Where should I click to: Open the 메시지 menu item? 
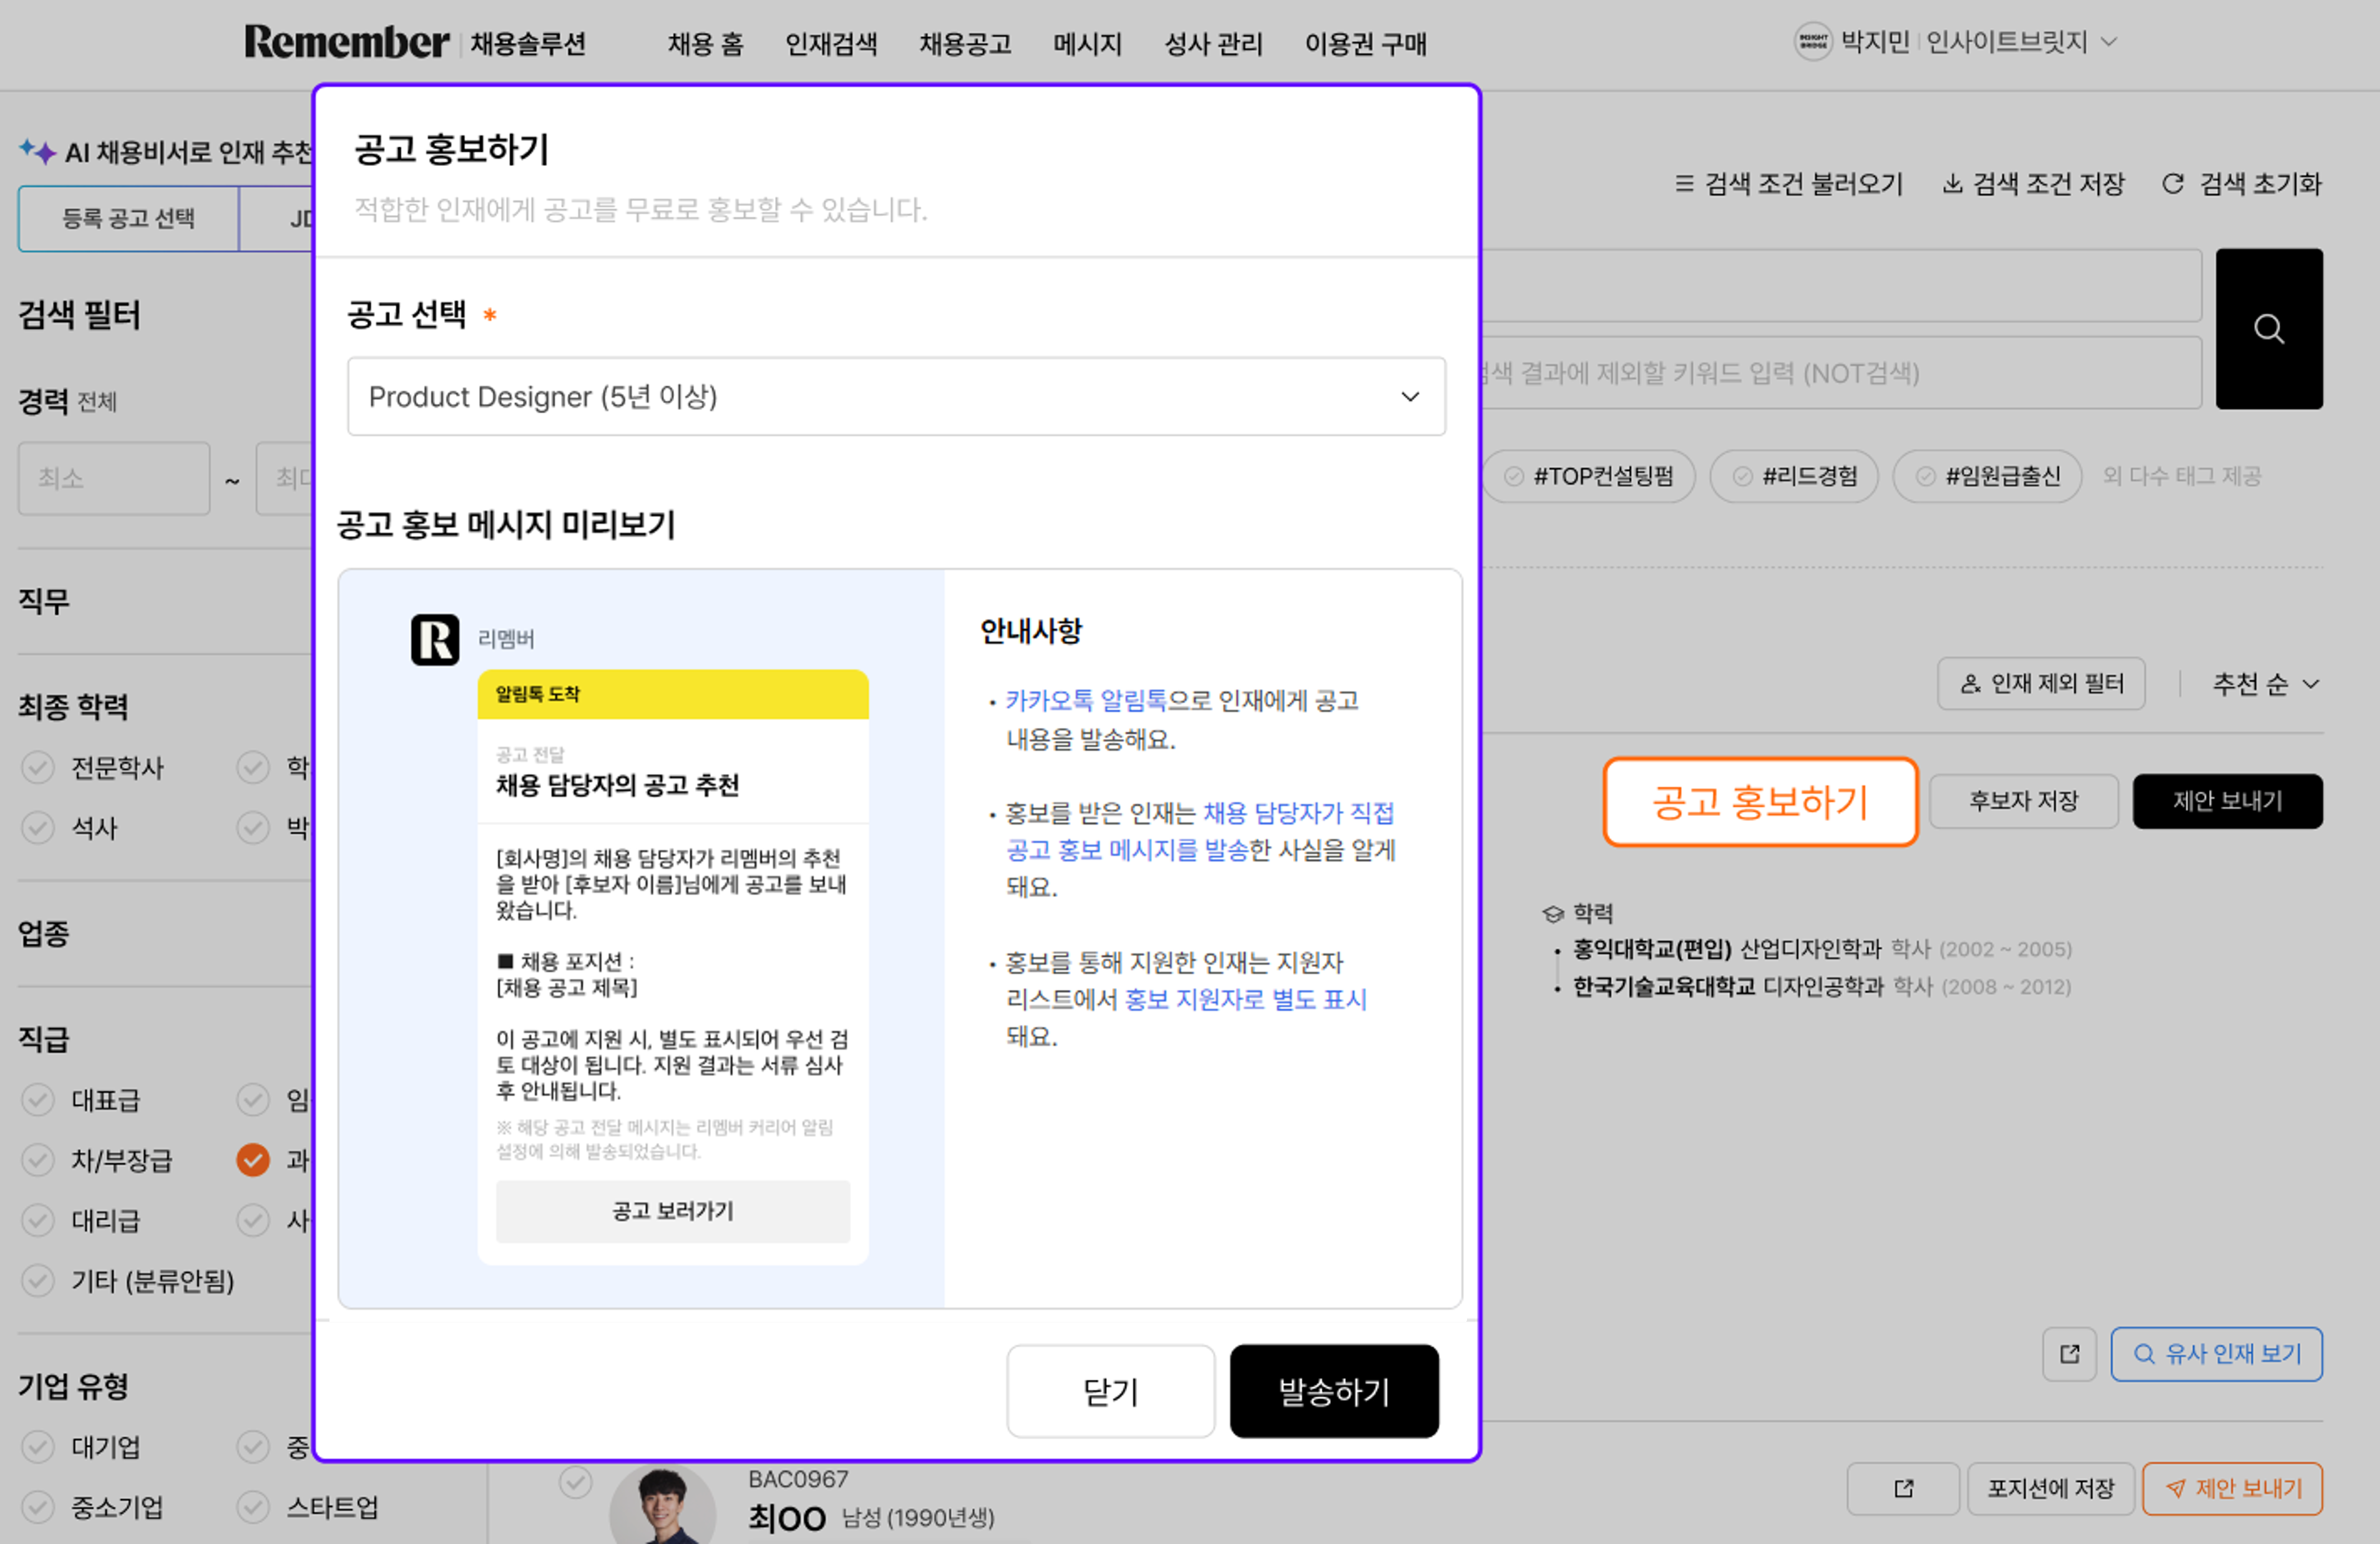click(1087, 43)
